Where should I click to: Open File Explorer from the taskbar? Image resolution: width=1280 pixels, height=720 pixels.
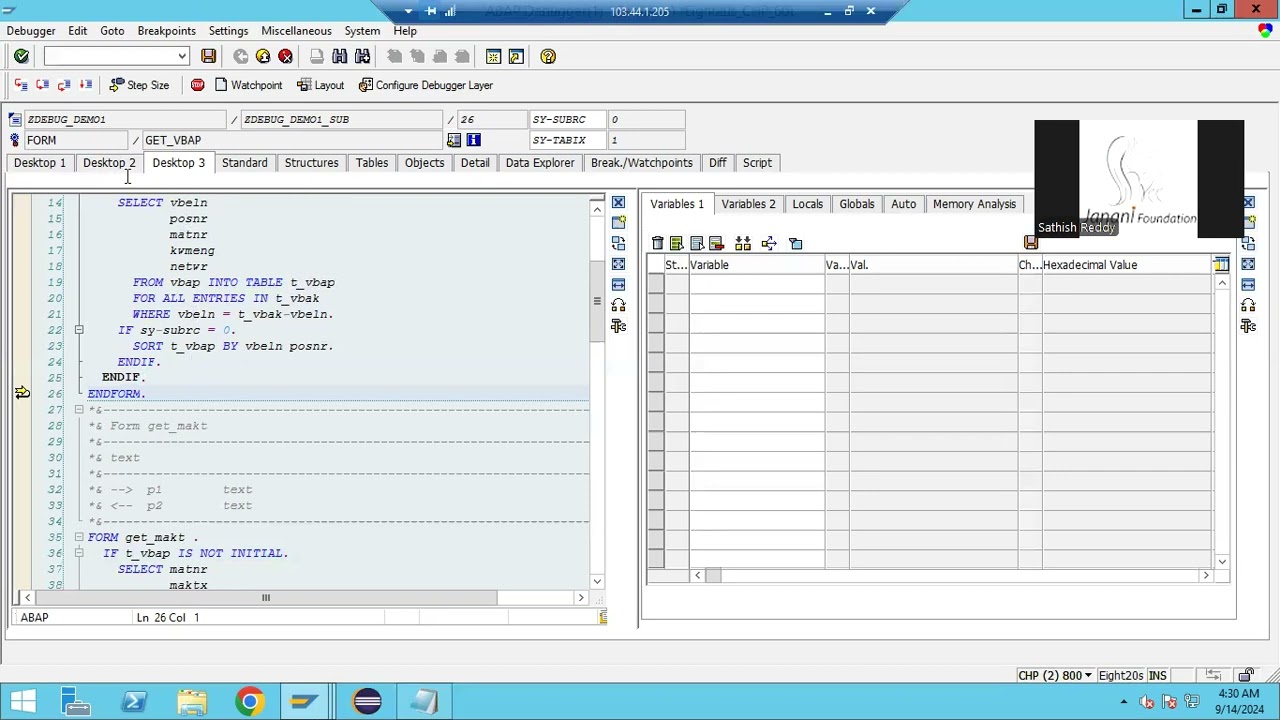point(192,701)
